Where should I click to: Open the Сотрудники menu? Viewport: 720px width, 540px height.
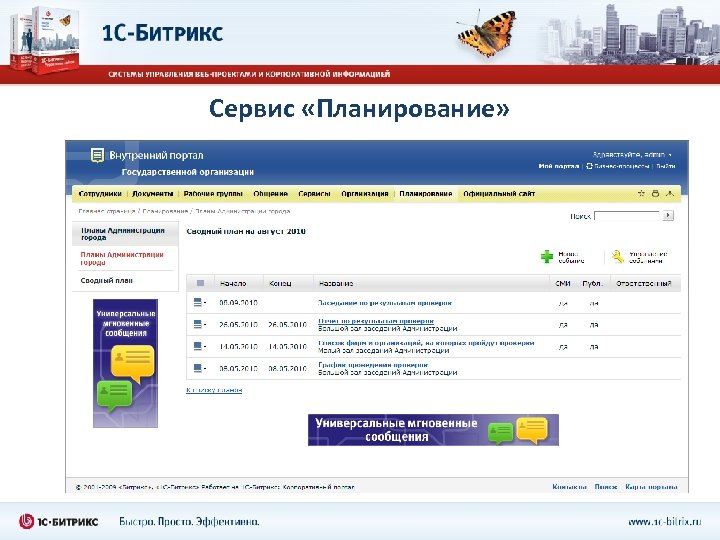coord(100,194)
